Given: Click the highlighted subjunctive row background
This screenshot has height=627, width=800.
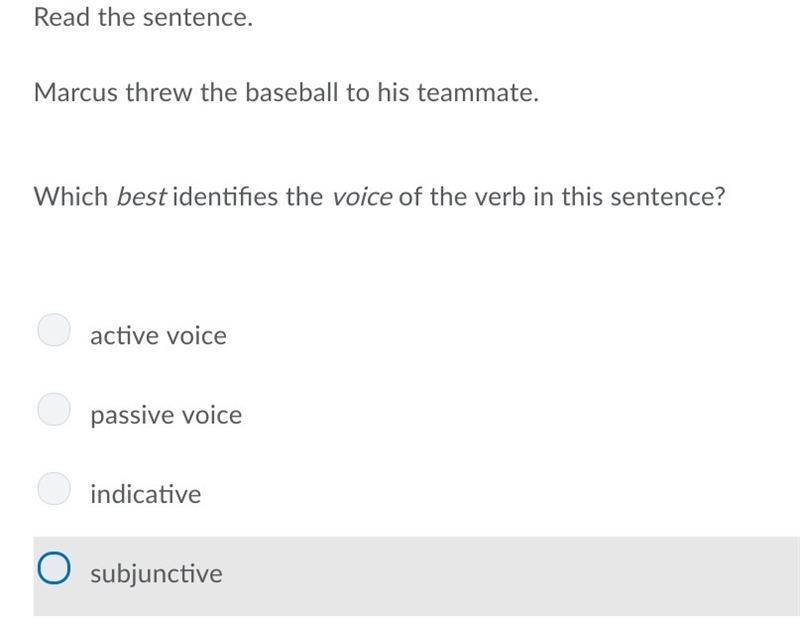Looking at the screenshot, I should (416, 576).
